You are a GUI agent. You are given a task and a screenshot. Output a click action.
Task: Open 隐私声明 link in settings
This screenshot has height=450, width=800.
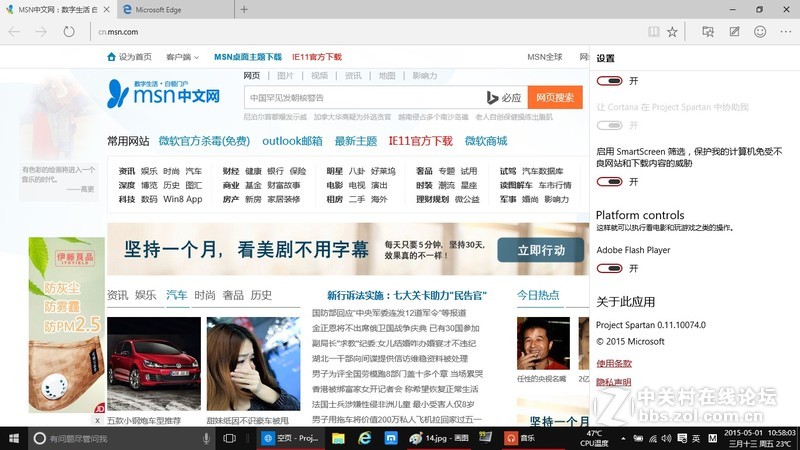(x=614, y=382)
